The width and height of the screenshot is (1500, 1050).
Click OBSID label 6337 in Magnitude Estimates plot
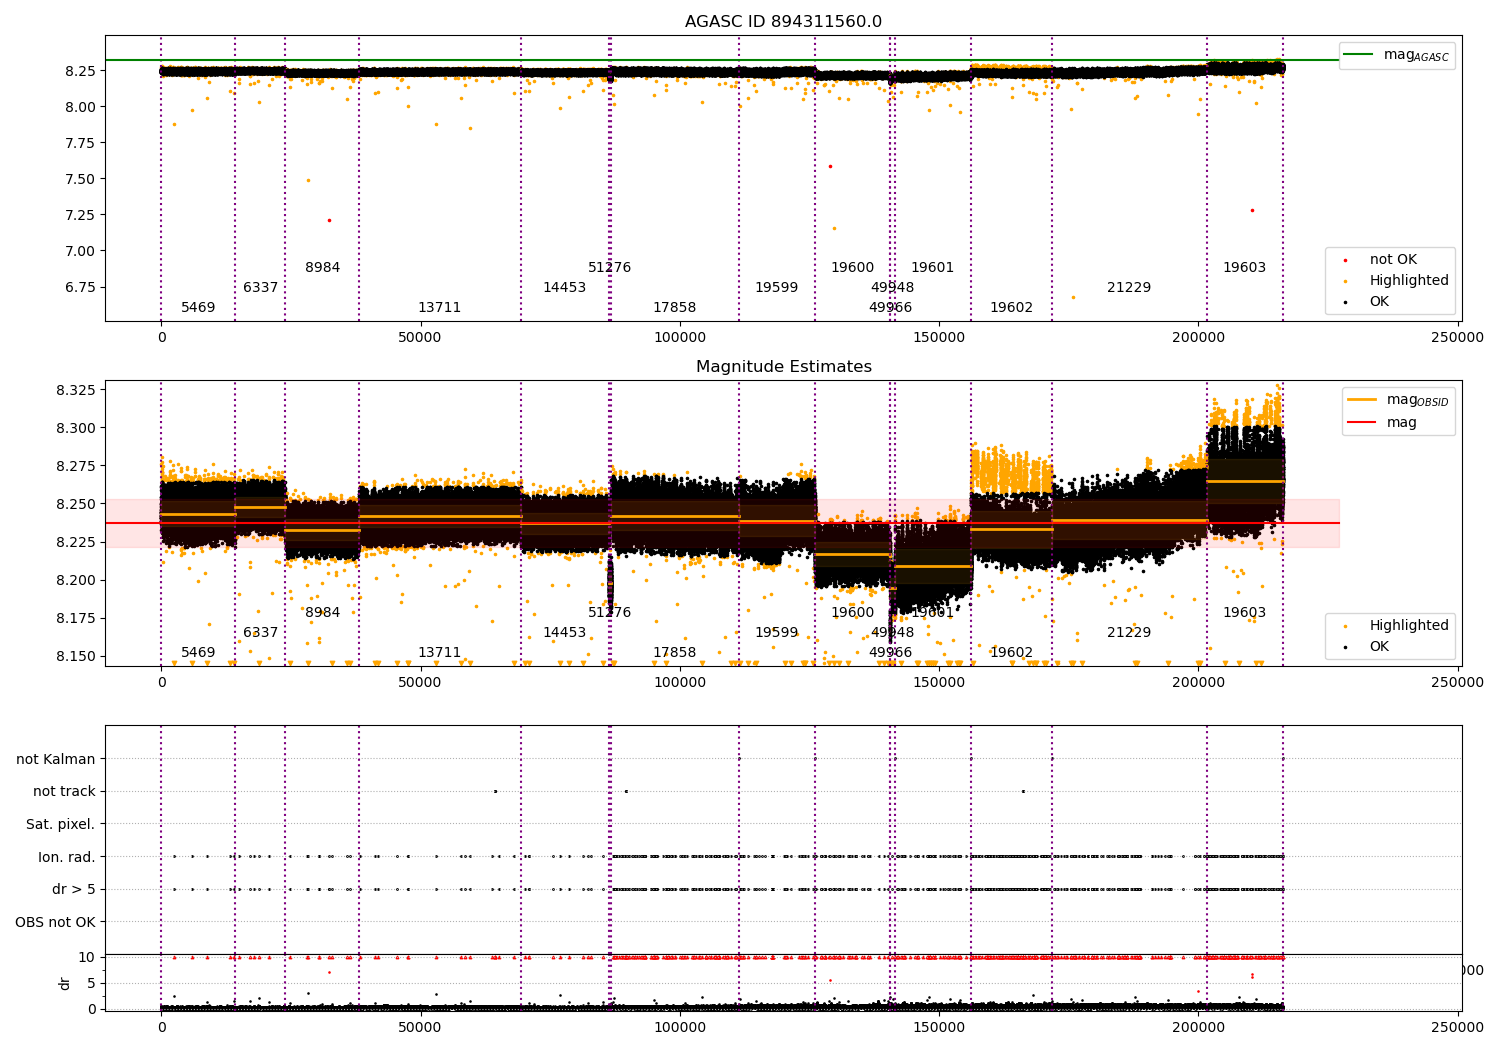click(261, 632)
